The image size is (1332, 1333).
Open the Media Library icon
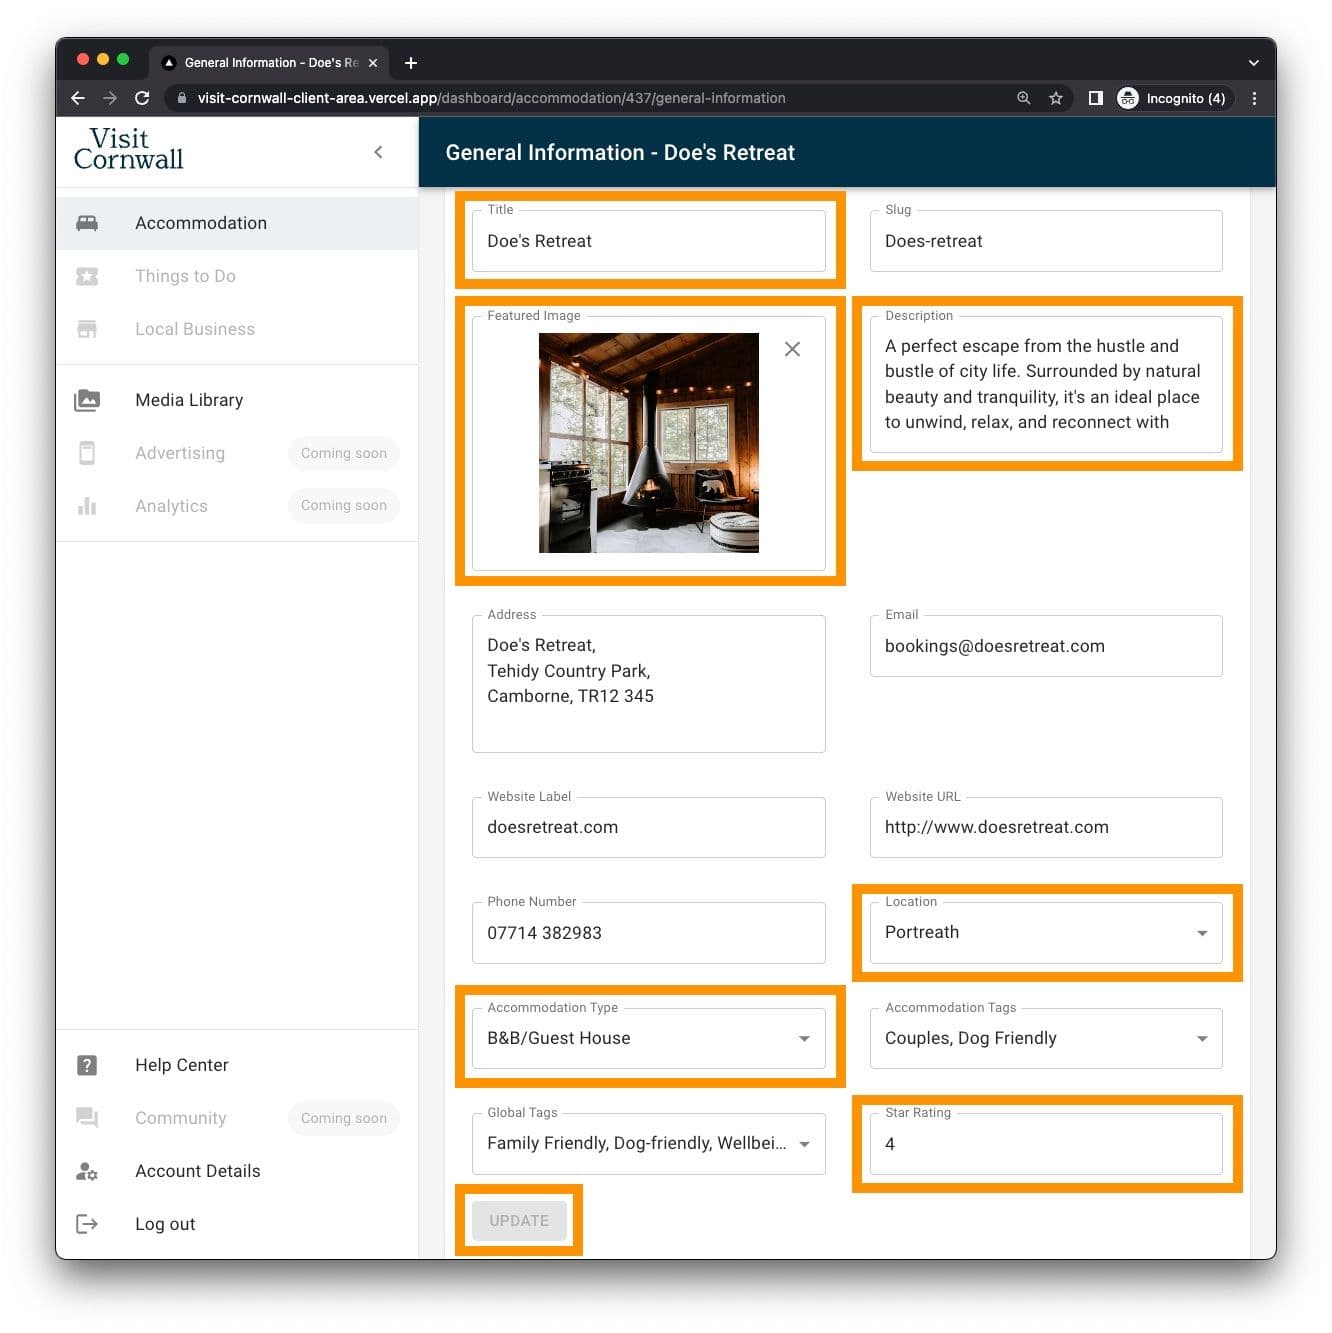pos(87,400)
